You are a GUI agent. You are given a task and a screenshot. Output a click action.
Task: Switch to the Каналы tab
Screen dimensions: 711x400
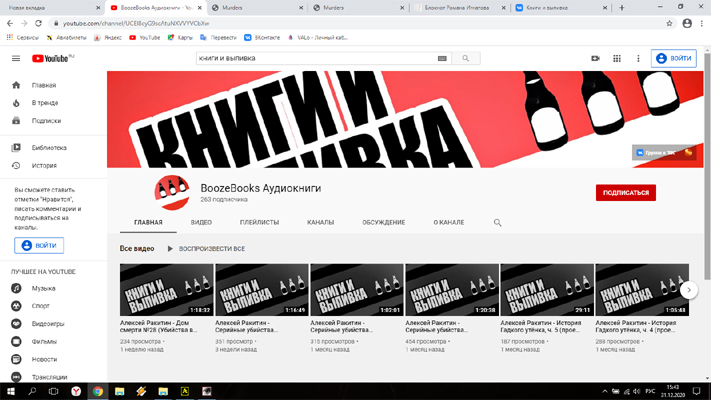point(321,222)
